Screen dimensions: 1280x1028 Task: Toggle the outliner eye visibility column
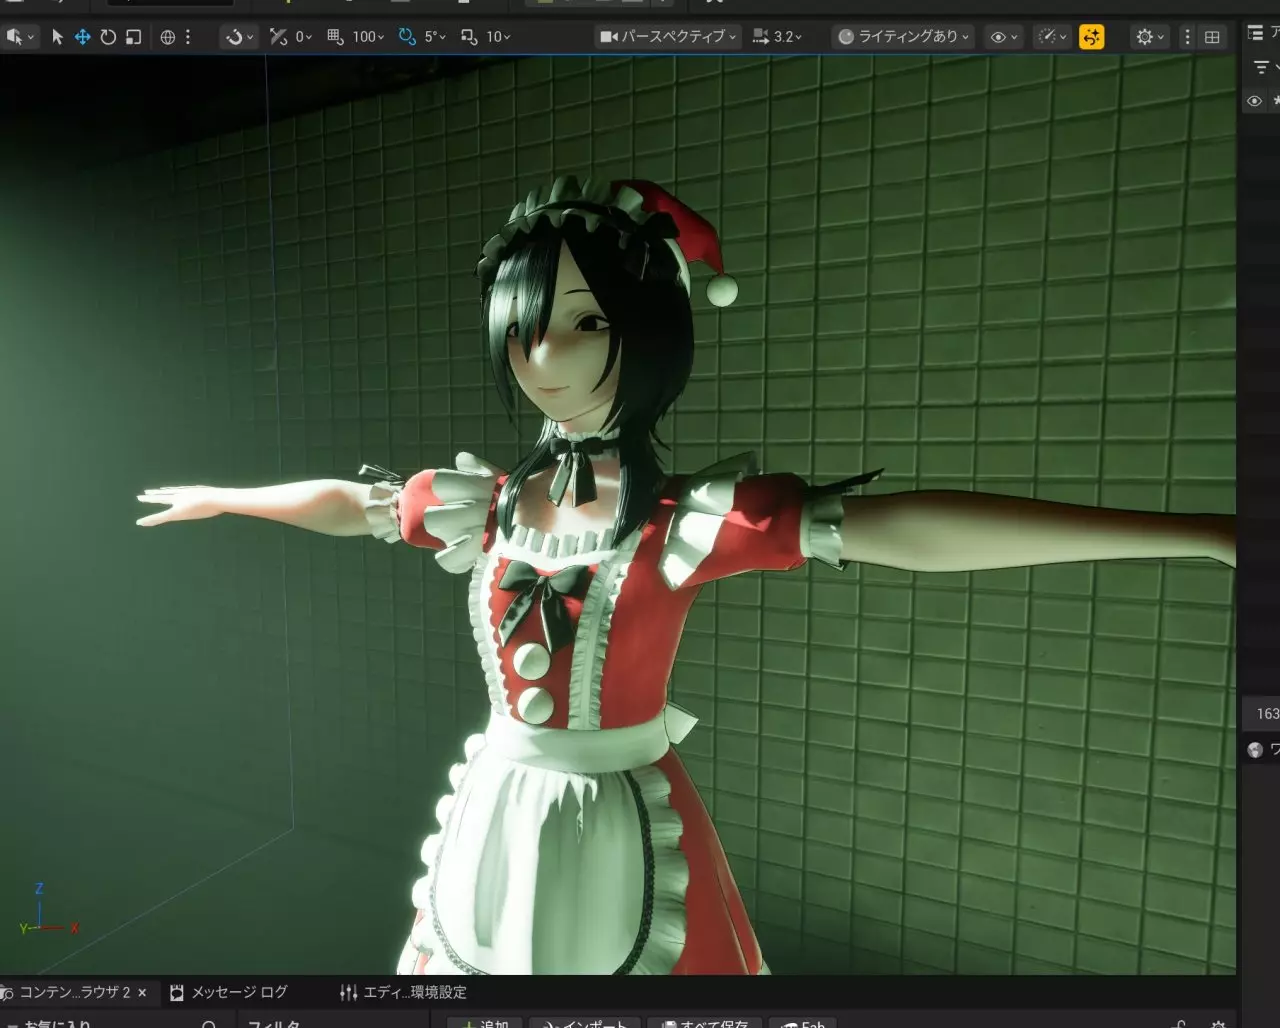pos(1255,101)
